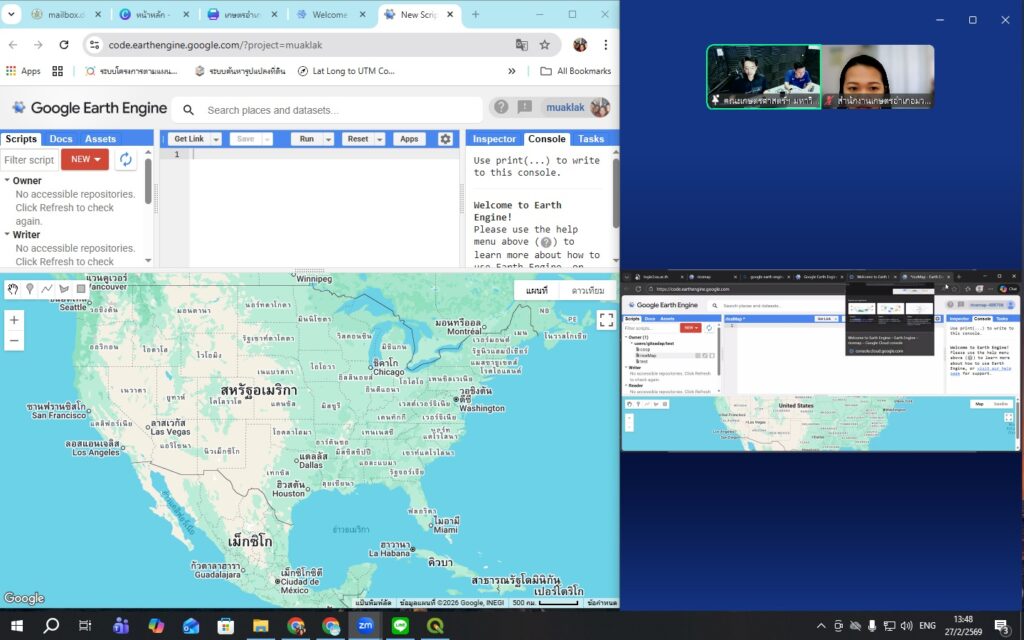Select the hand pan tool on map
1024x640 pixels.
(13, 289)
